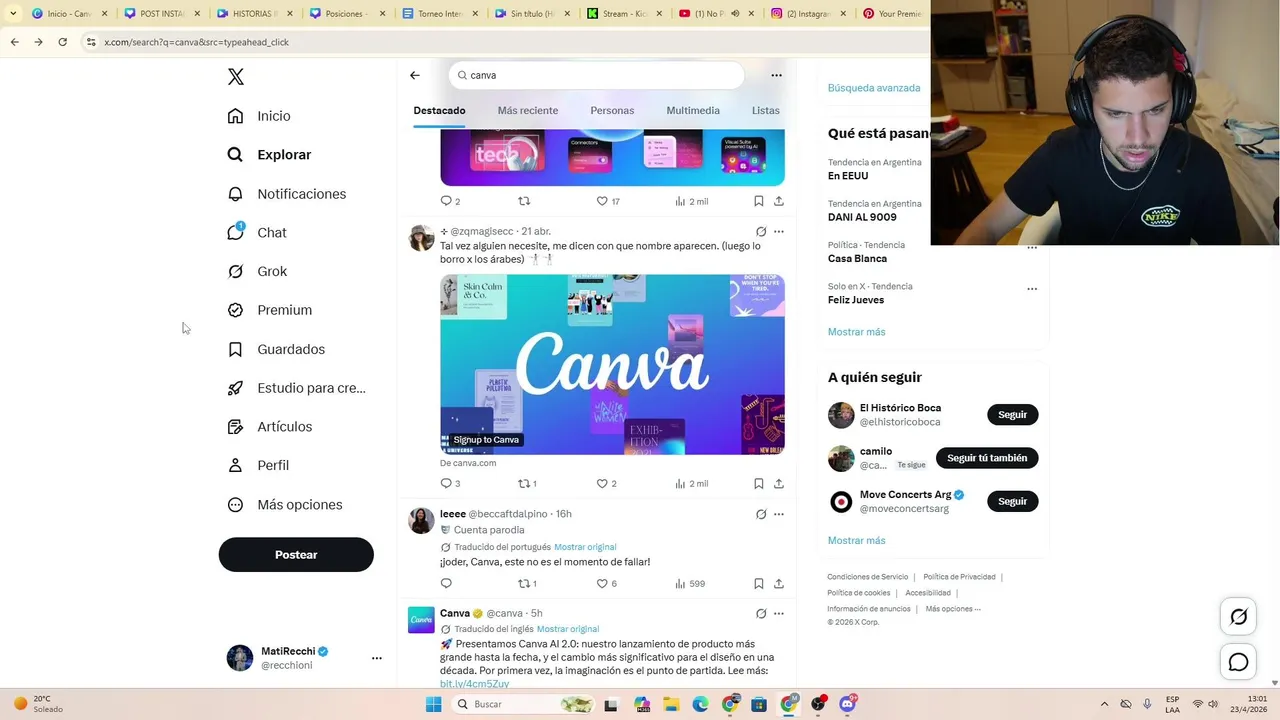Switch to Más reciente tab
This screenshot has width=1280, height=720.
click(528, 110)
